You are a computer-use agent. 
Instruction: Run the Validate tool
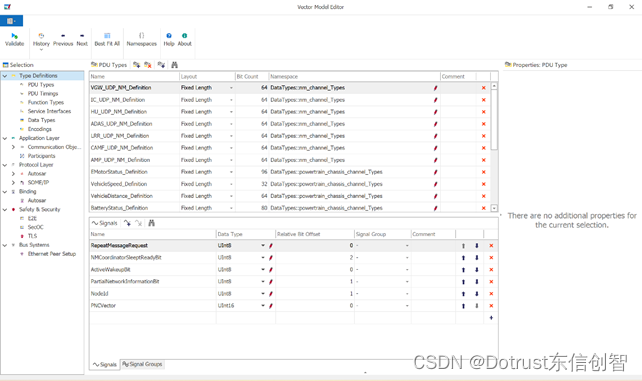tap(14, 39)
